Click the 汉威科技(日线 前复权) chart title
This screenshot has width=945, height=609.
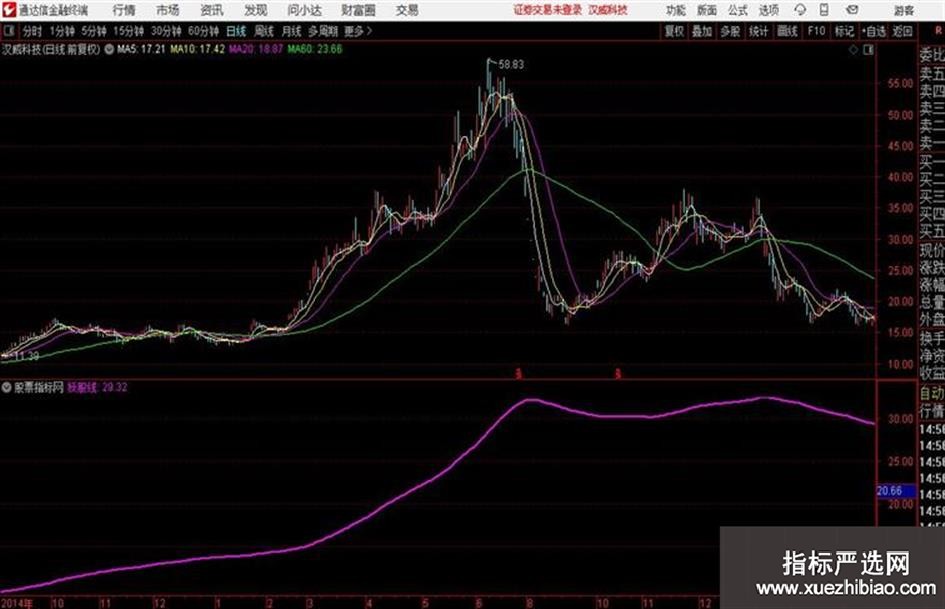click(51, 49)
